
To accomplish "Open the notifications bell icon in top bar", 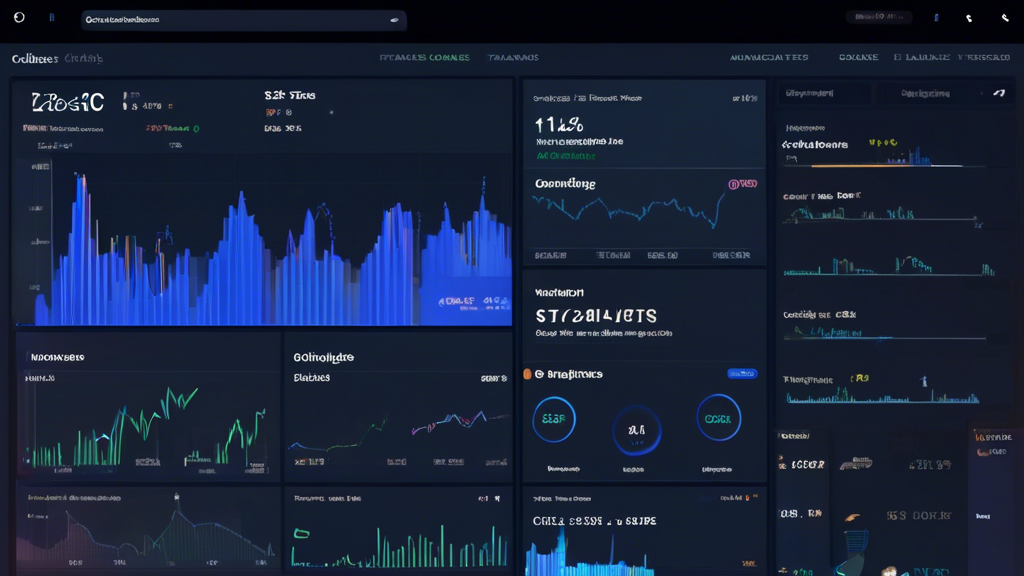I will [x=967, y=17].
